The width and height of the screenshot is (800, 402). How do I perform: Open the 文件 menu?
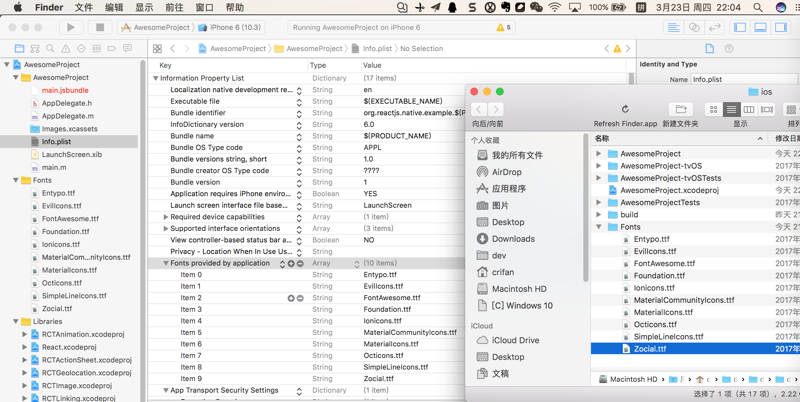84,8
